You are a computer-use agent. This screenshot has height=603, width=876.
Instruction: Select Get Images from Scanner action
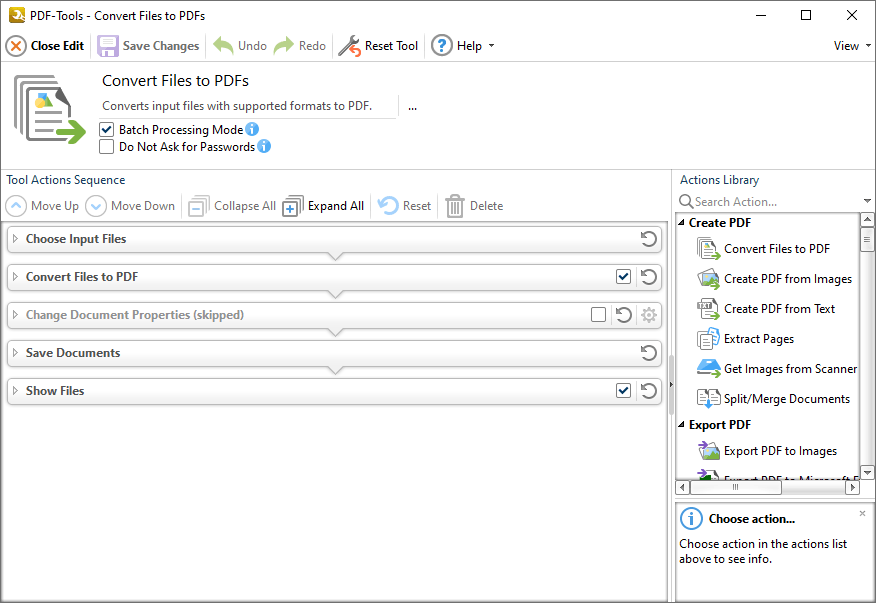(777, 369)
